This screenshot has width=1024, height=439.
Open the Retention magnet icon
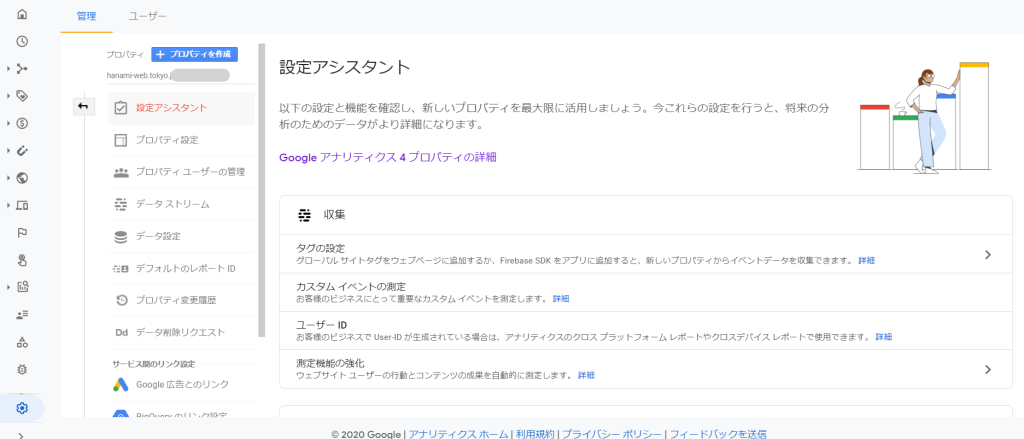click(x=22, y=150)
